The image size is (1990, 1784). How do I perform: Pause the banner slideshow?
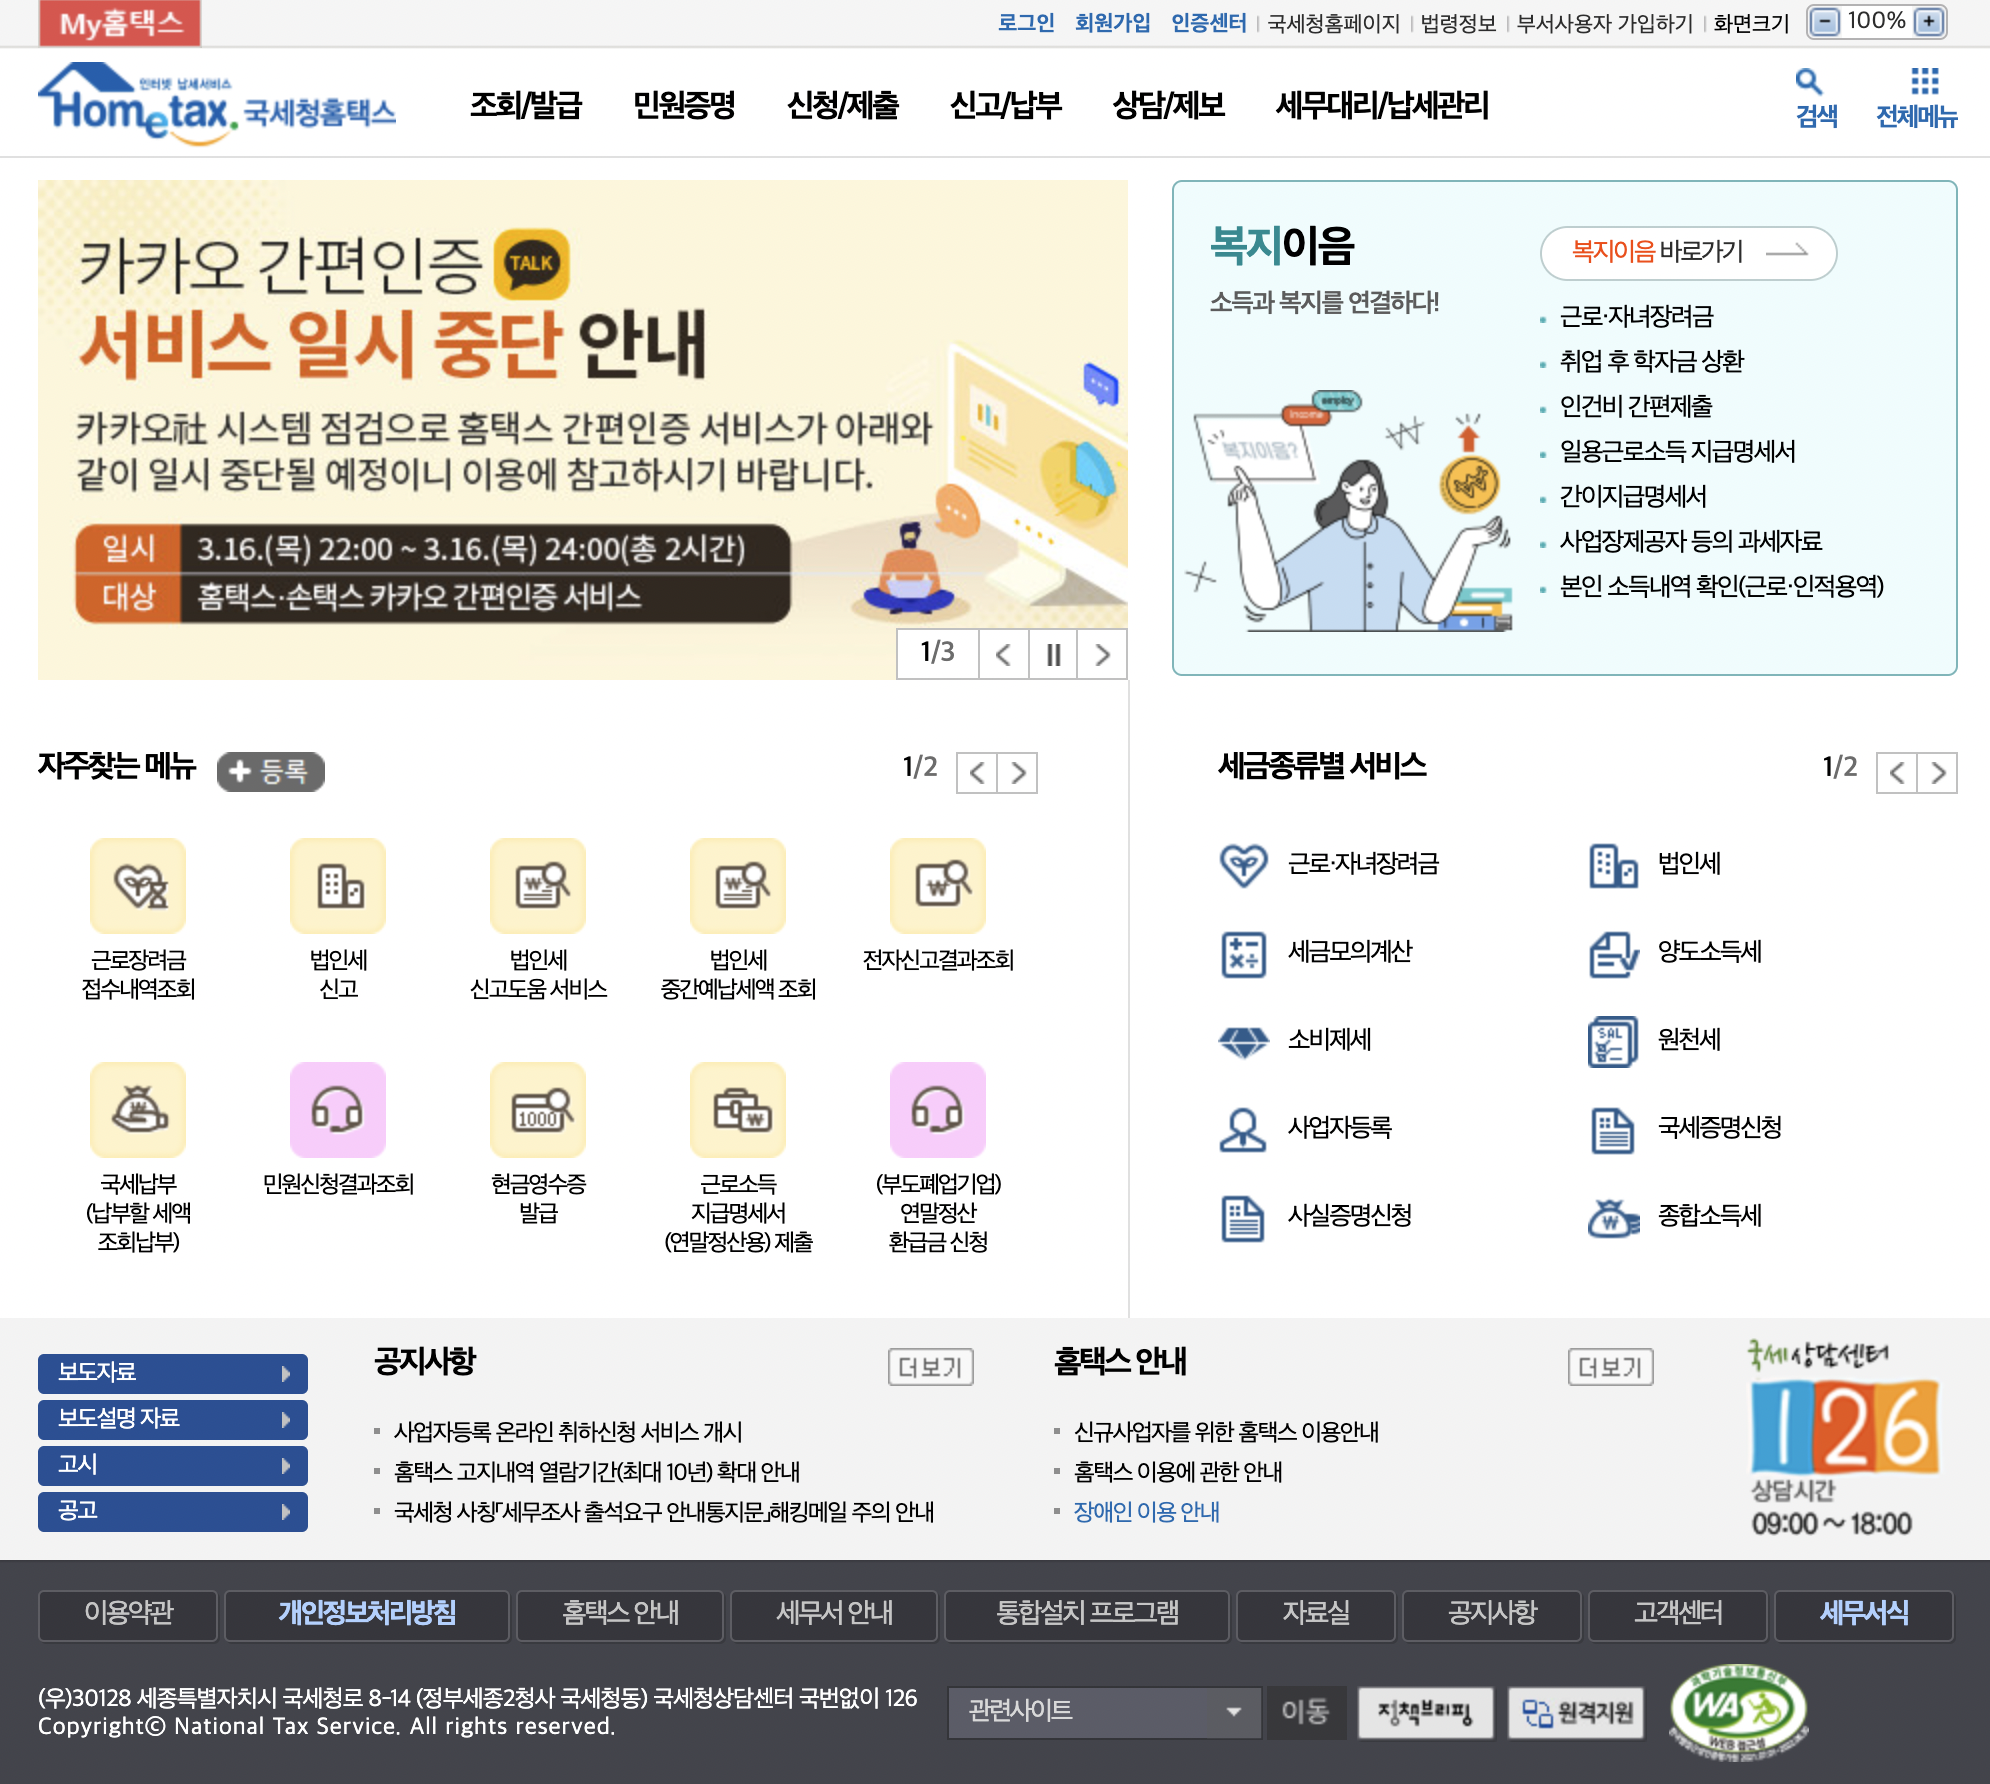pyautogui.click(x=1053, y=655)
